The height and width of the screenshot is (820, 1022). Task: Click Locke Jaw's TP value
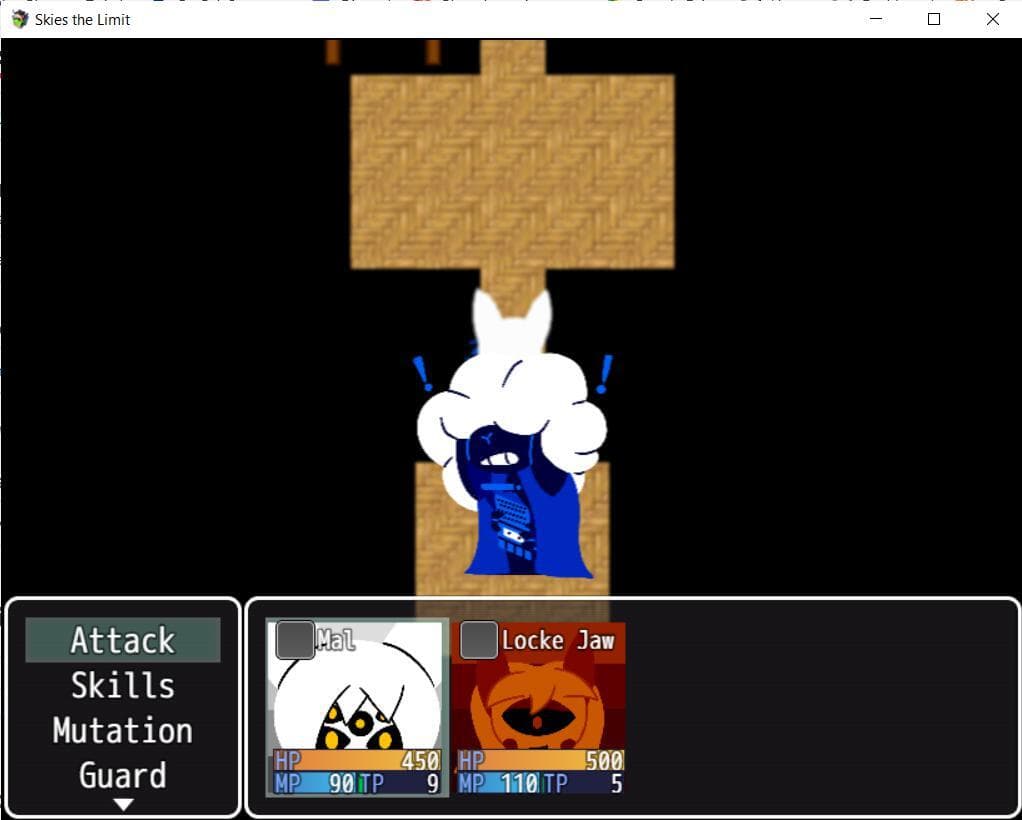tap(617, 783)
